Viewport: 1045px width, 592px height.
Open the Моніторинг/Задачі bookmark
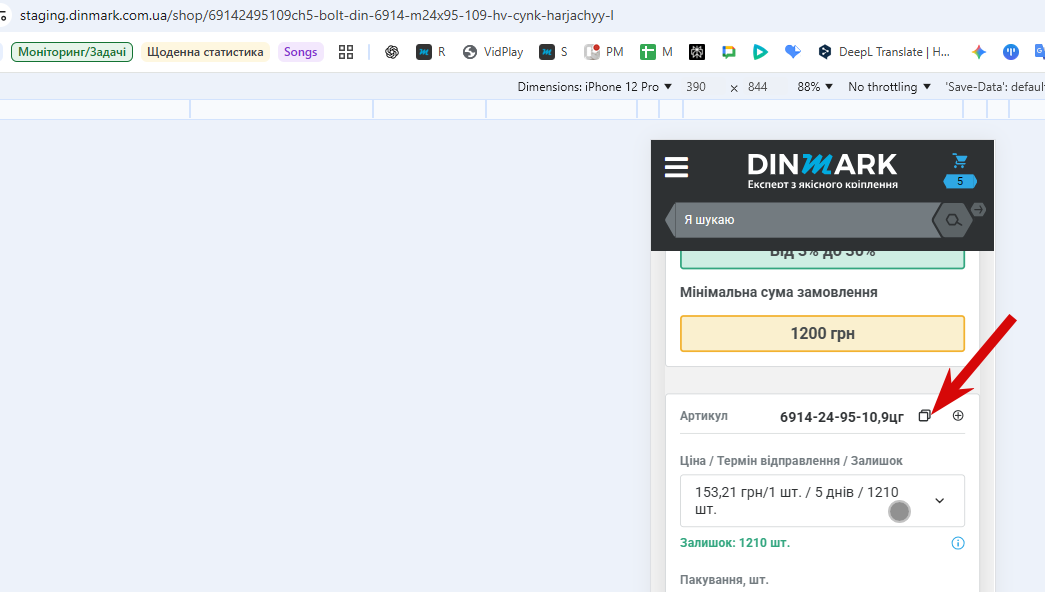[72, 52]
